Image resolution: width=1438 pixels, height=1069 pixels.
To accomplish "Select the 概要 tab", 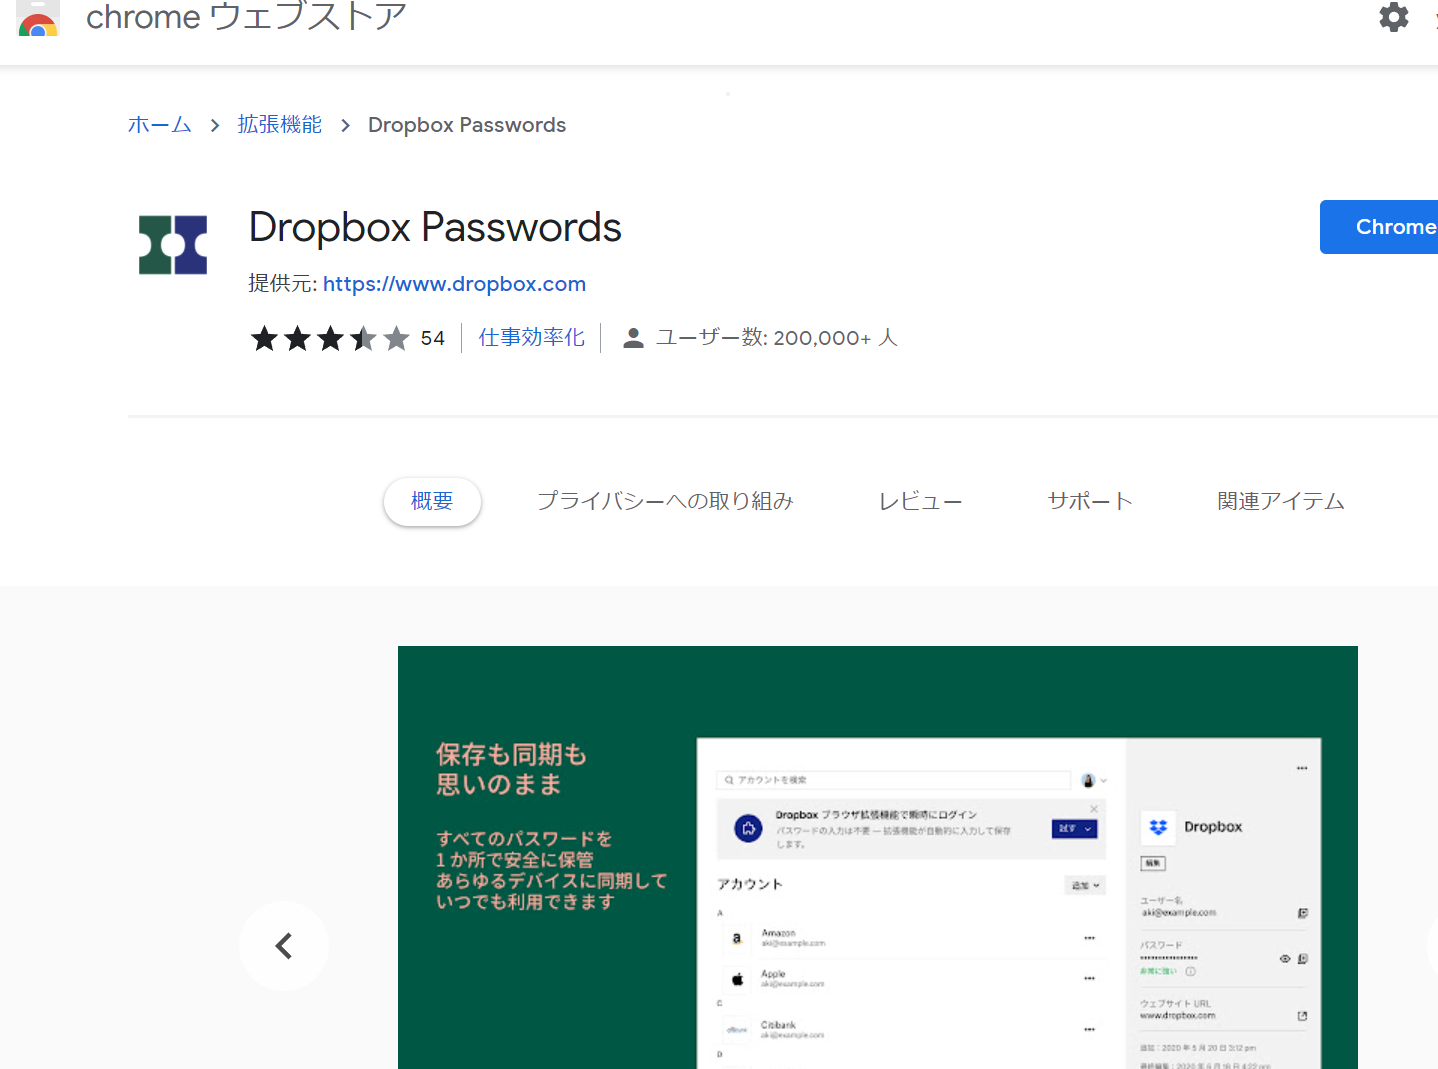I will coord(432,501).
